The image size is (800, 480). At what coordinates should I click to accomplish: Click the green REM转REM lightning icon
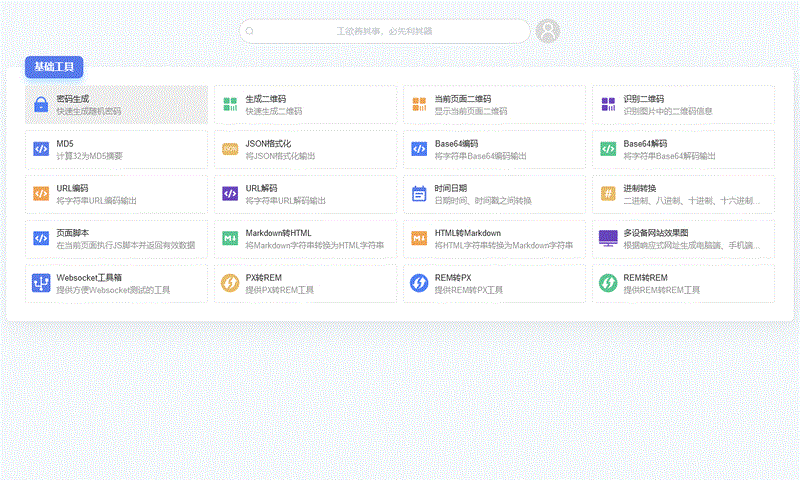(x=608, y=283)
